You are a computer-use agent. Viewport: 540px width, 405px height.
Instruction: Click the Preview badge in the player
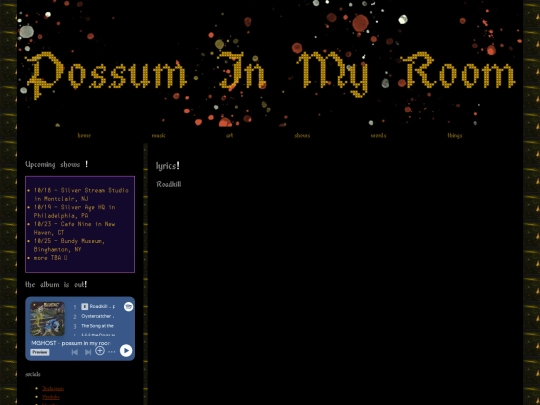click(40, 352)
